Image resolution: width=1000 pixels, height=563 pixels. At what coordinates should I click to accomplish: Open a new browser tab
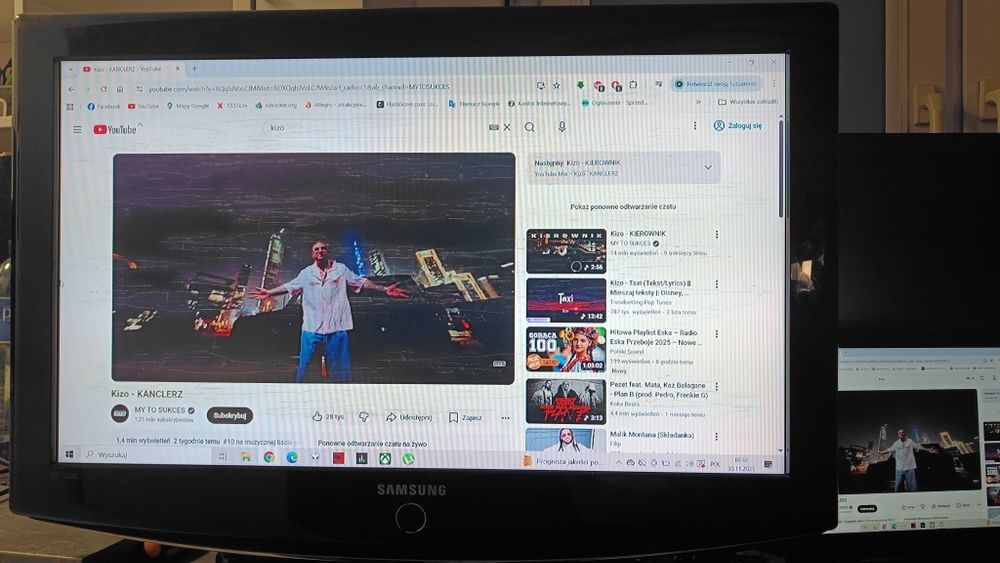(195, 68)
